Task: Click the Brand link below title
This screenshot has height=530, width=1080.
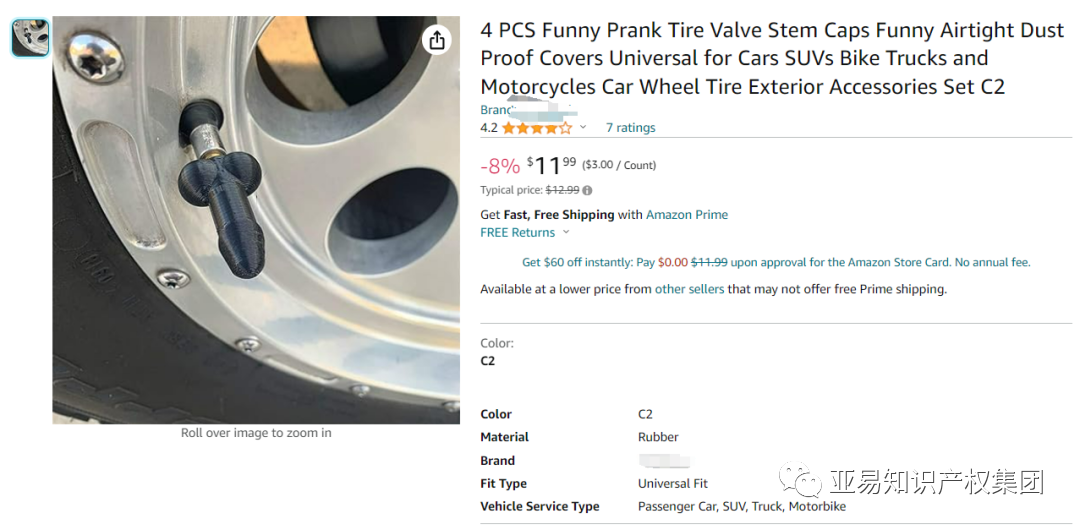Action: click(x=496, y=110)
